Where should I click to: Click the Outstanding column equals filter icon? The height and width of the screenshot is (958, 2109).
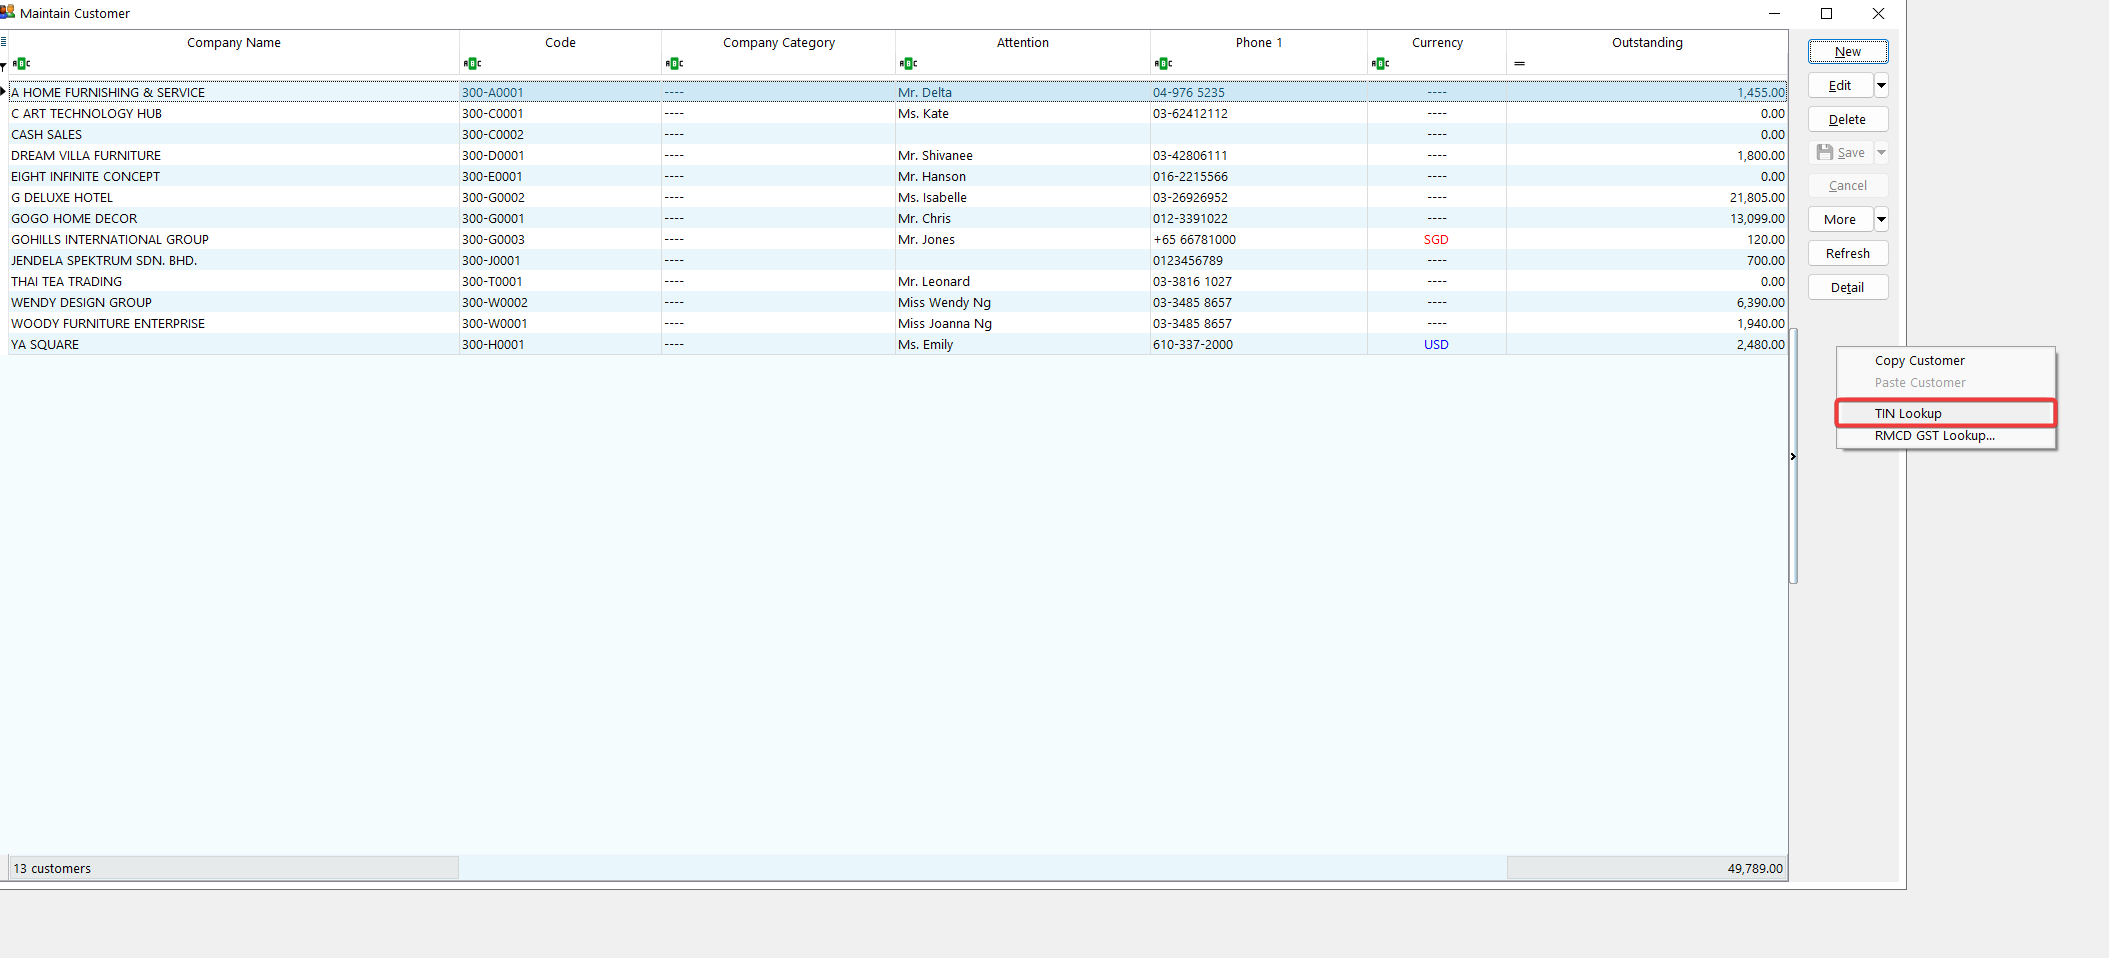tap(1519, 64)
